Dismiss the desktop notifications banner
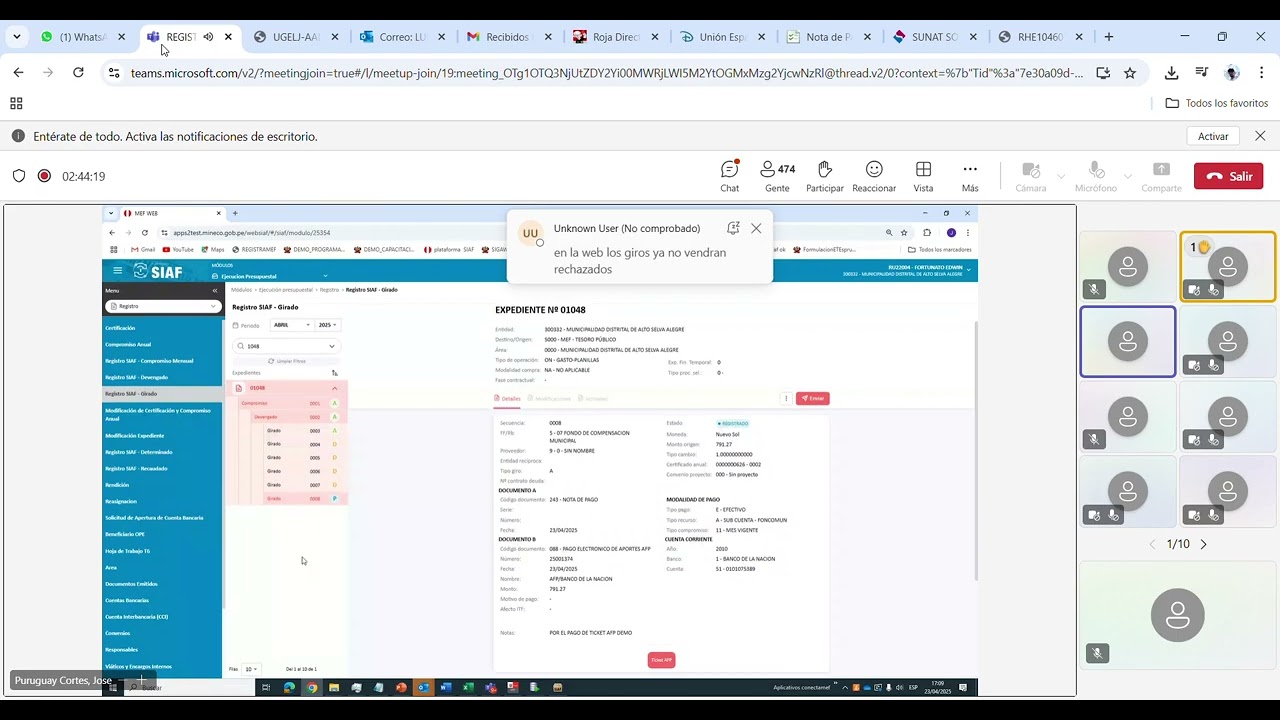Image resolution: width=1280 pixels, height=720 pixels. click(x=1260, y=136)
